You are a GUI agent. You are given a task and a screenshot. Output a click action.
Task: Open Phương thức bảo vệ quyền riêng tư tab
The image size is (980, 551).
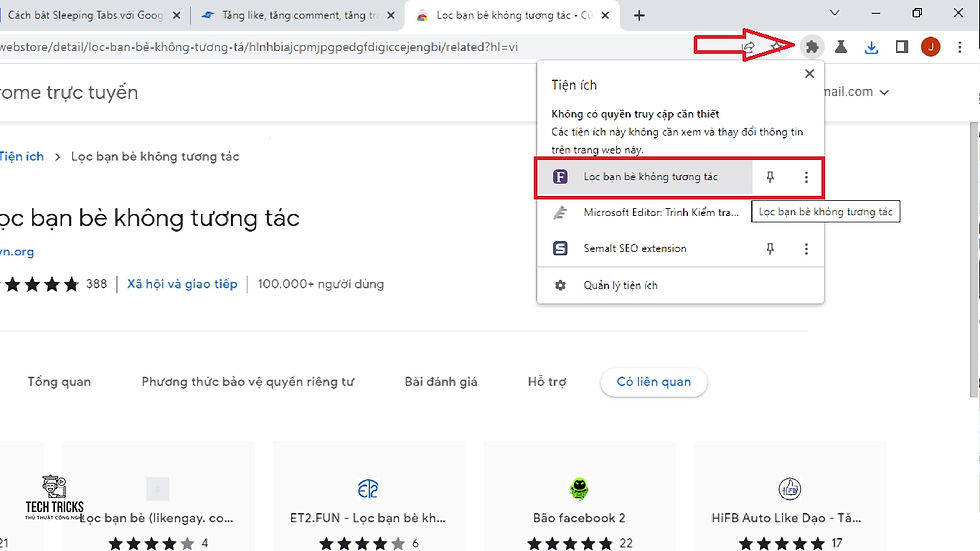tap(248, 382)
